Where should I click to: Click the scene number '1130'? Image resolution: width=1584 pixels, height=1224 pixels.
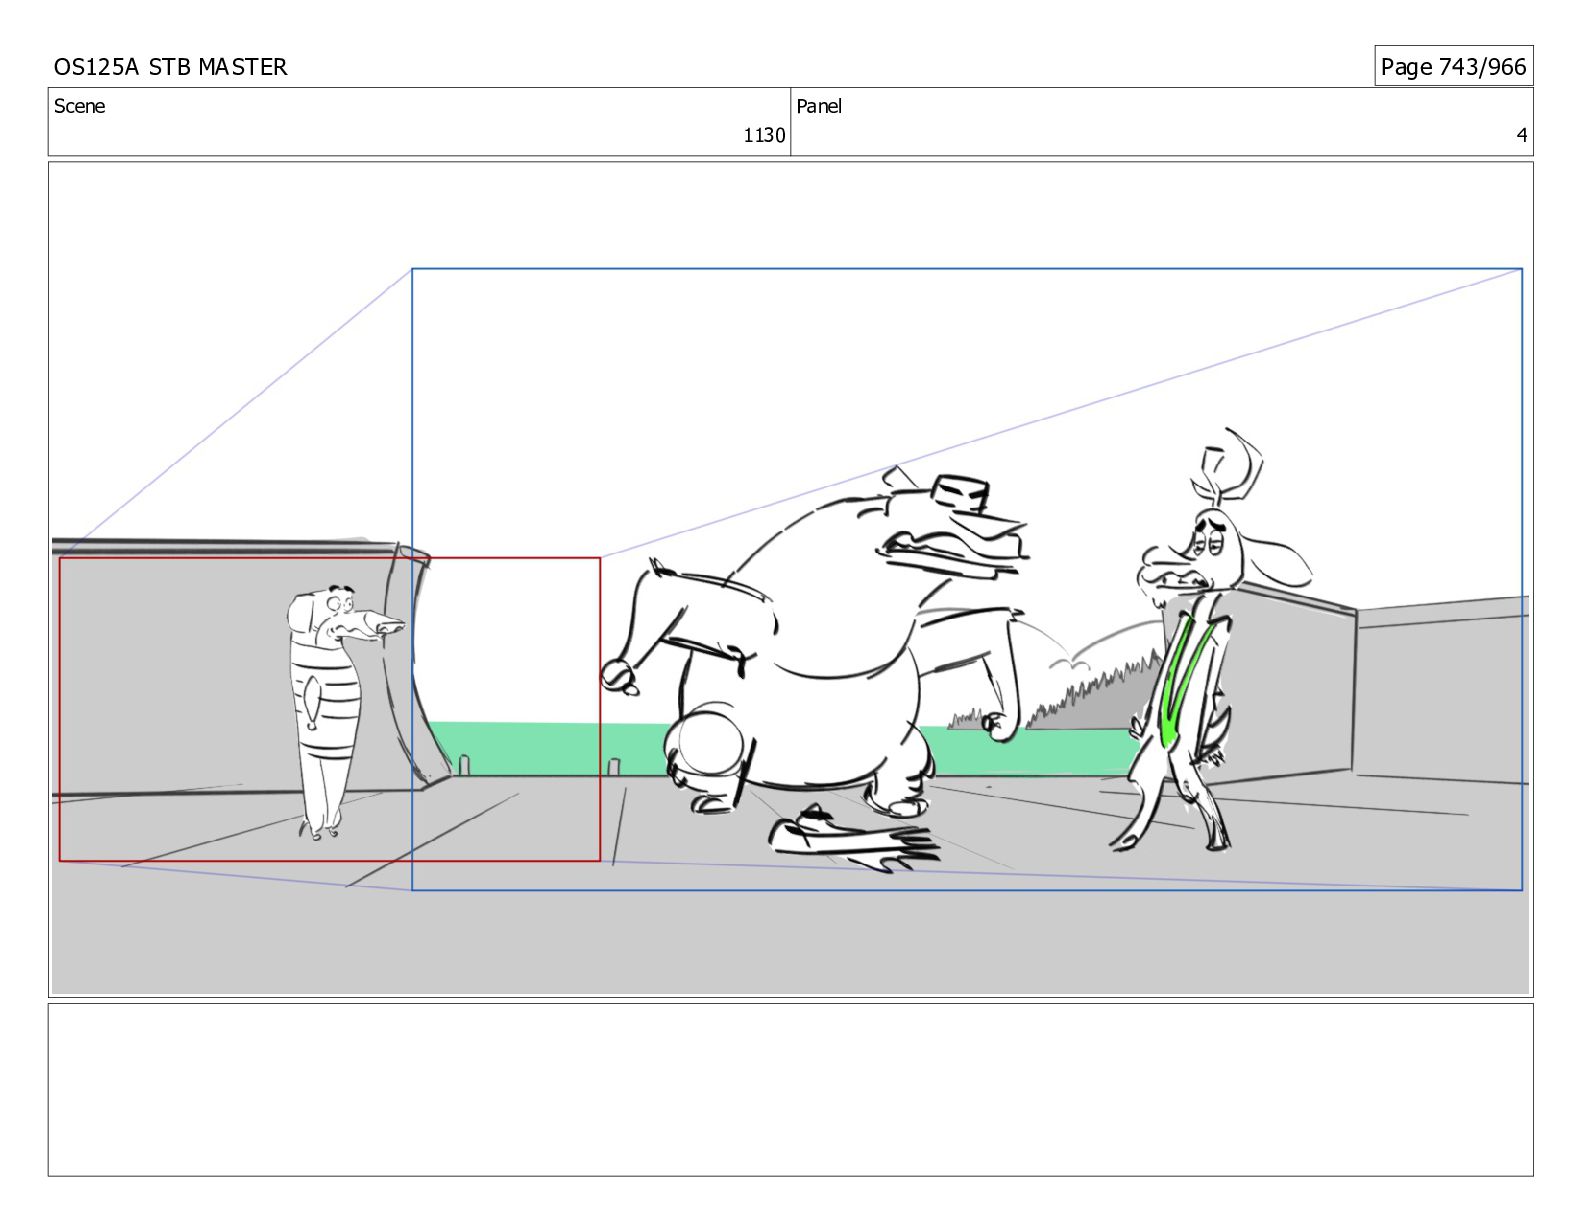click(x=764, y=135)
